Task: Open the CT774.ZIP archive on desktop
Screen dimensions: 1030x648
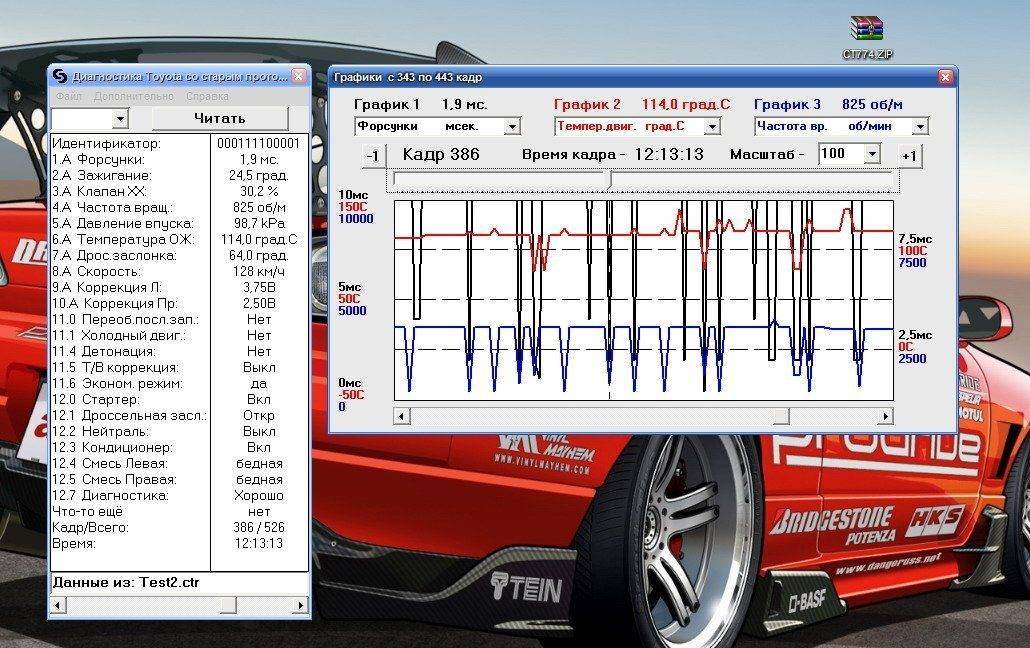Action: [866, 31]
